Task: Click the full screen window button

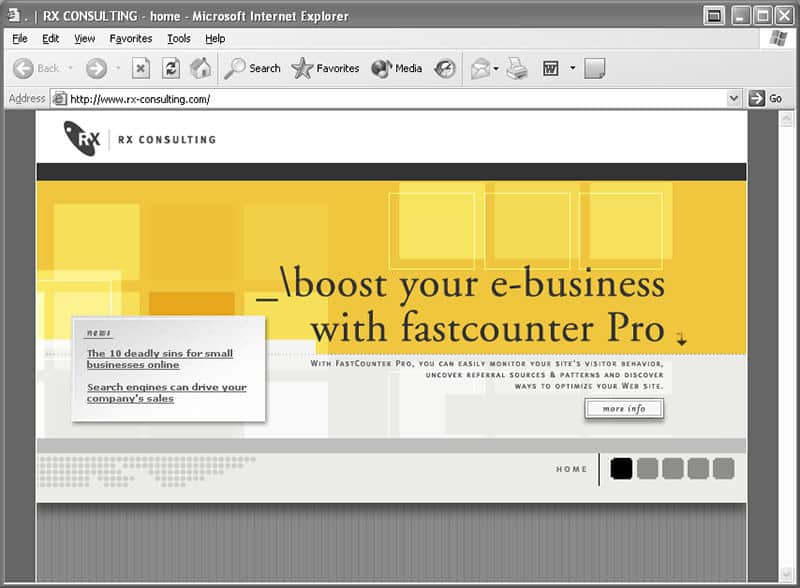Action: [x=714, y=16]
